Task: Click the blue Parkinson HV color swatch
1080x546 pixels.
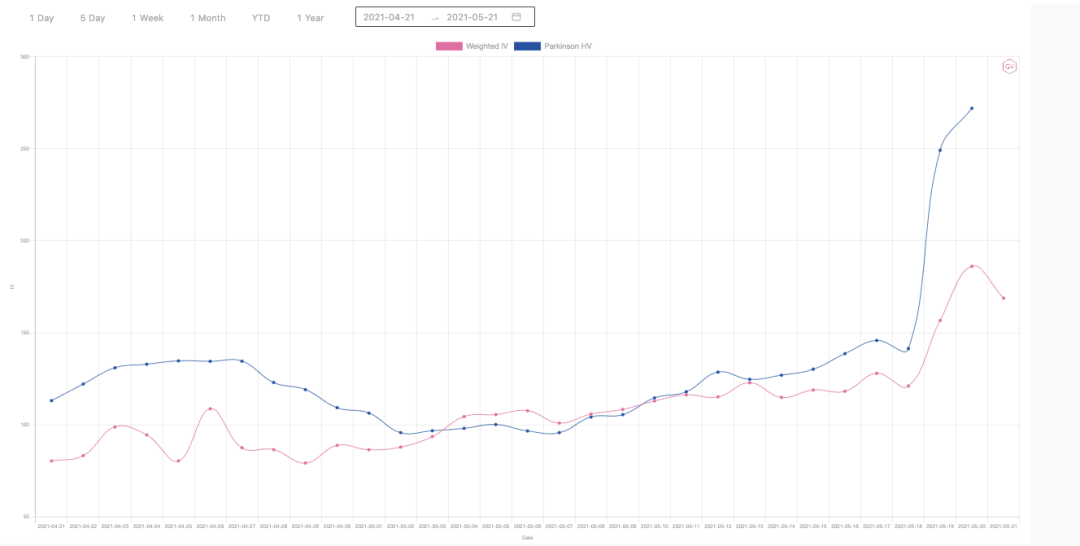Action: tap(527, 46)
